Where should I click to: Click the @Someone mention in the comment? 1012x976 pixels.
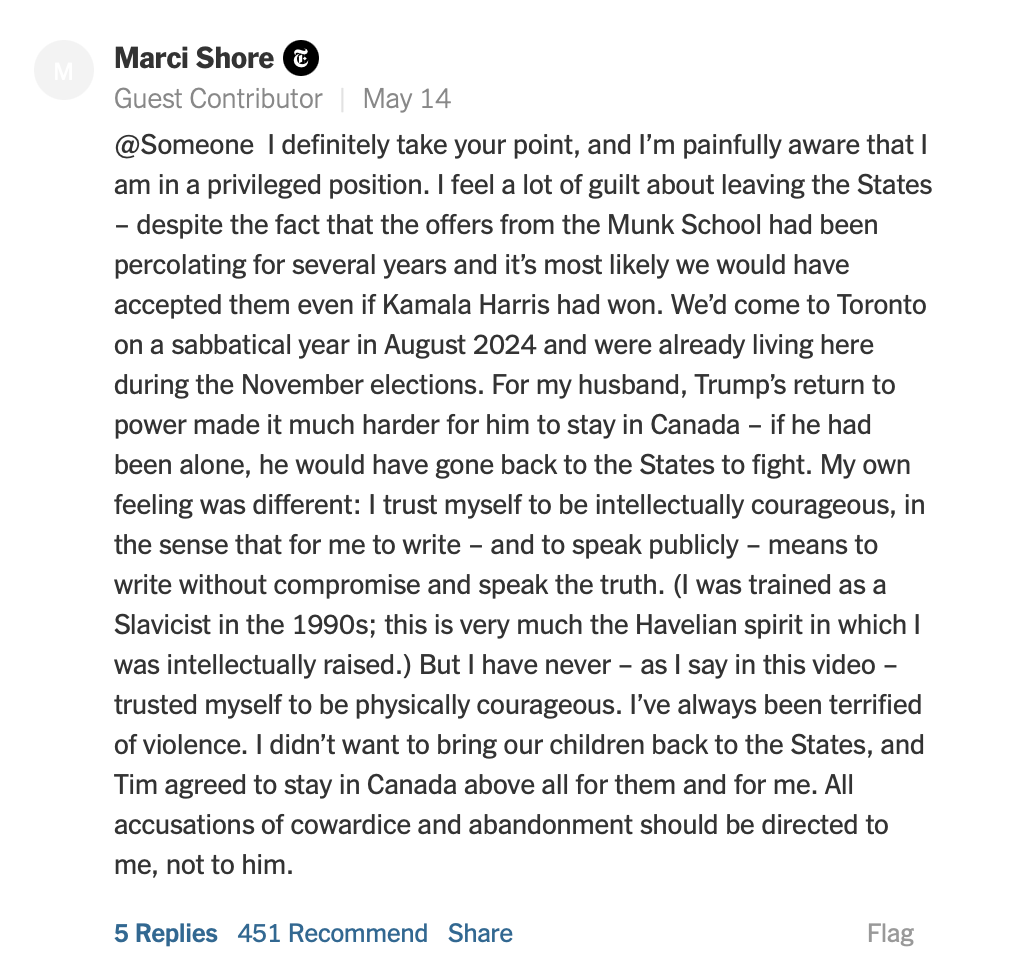pos(184,145)
